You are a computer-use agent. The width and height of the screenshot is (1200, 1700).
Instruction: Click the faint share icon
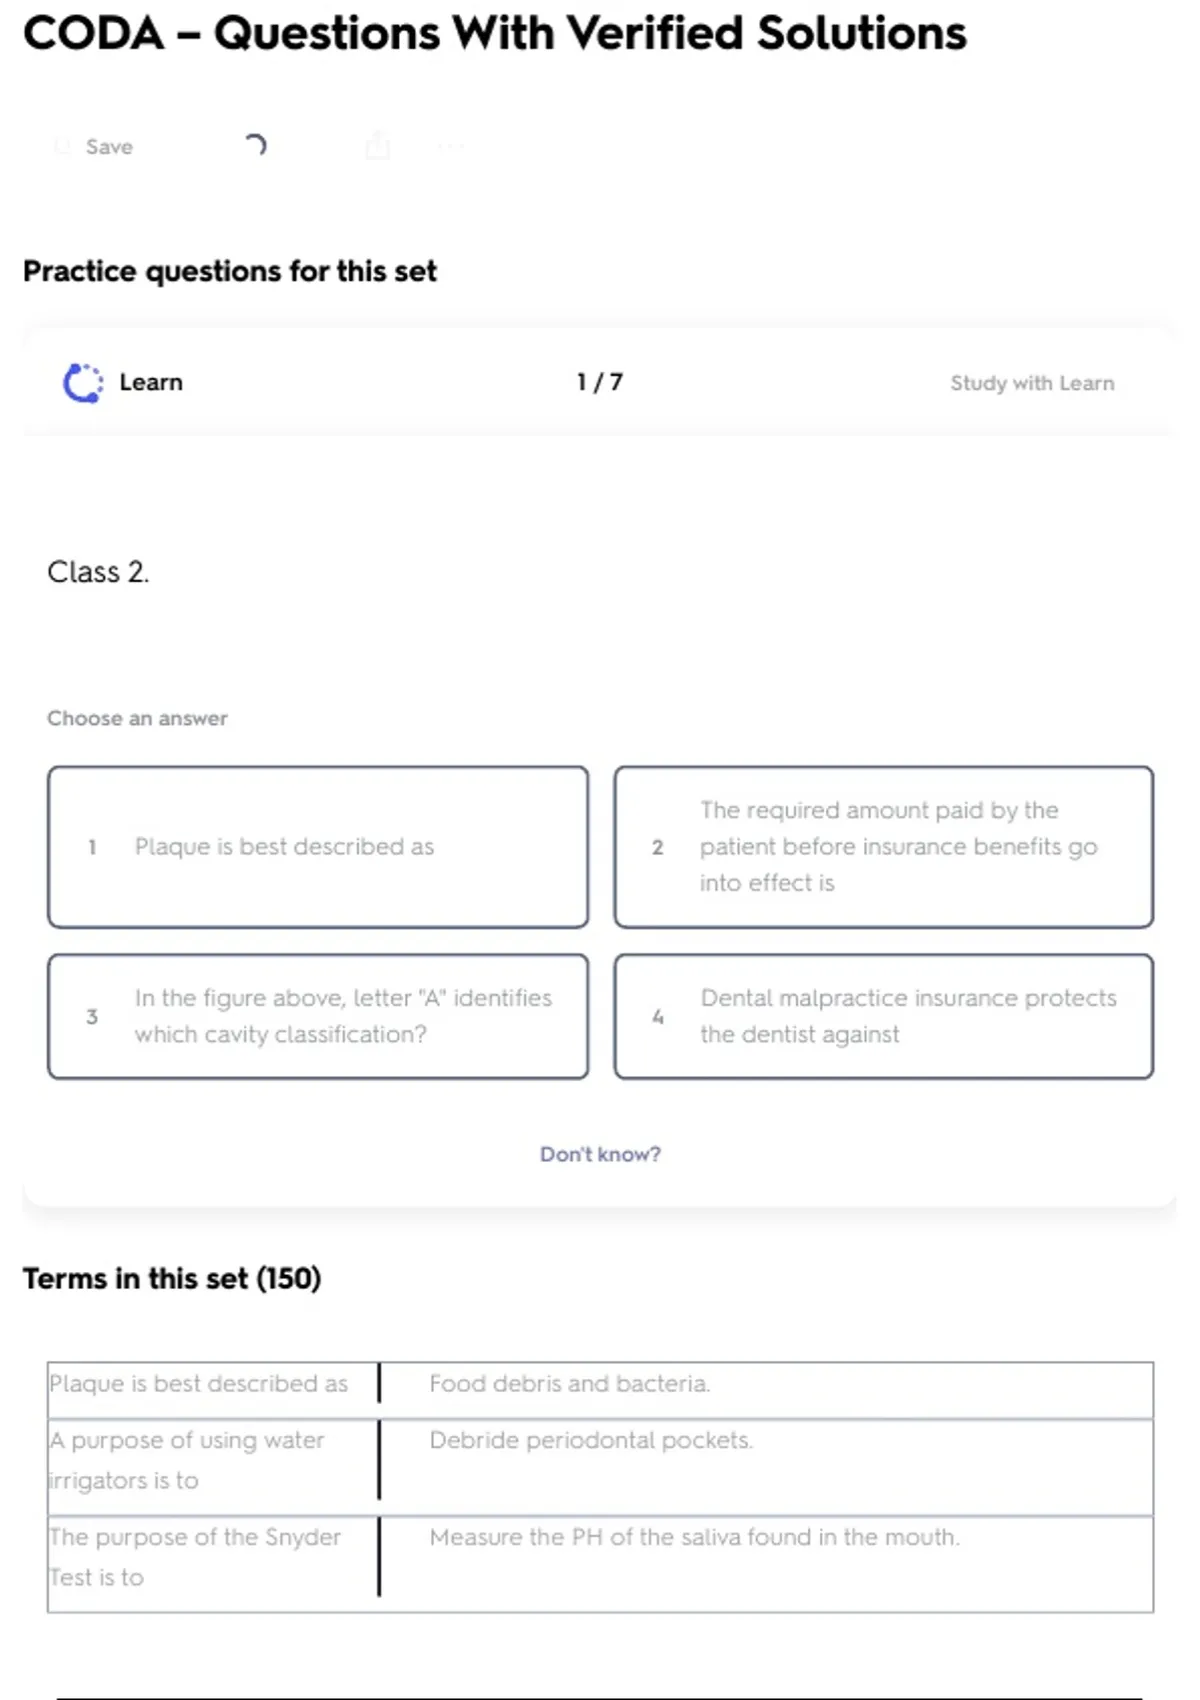377,146
